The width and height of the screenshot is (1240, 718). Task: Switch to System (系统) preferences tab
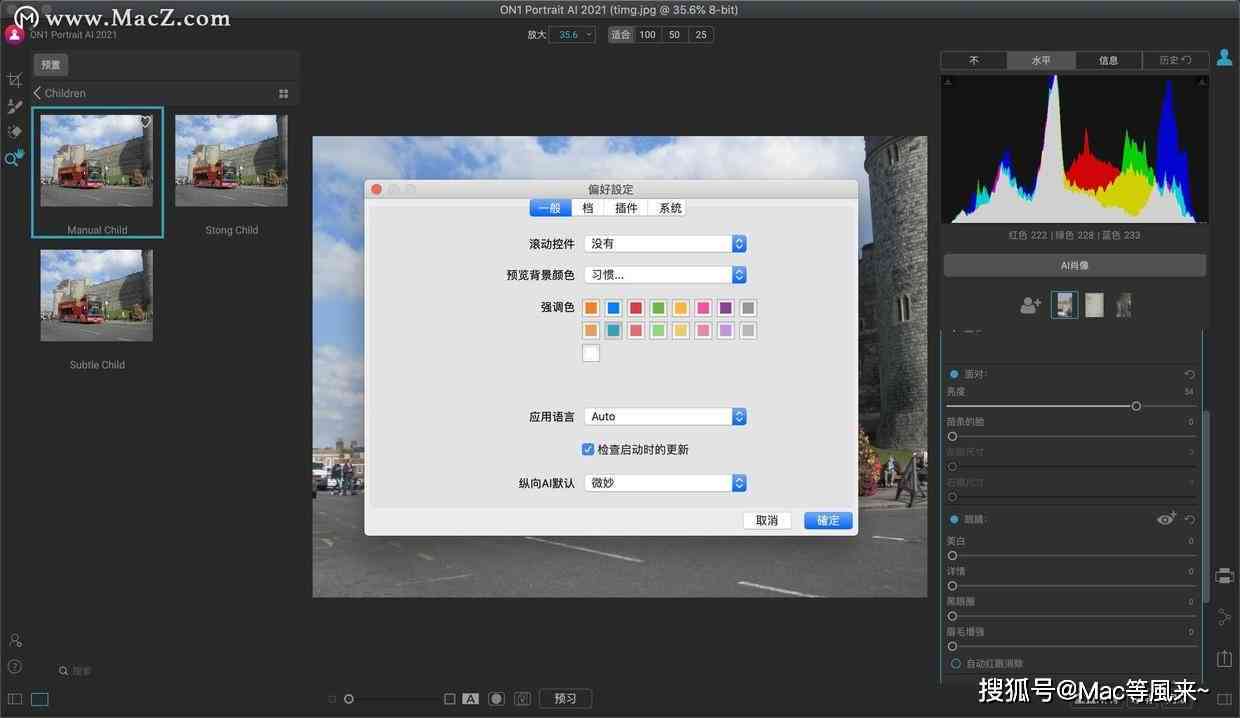click(x=669, y=208)
